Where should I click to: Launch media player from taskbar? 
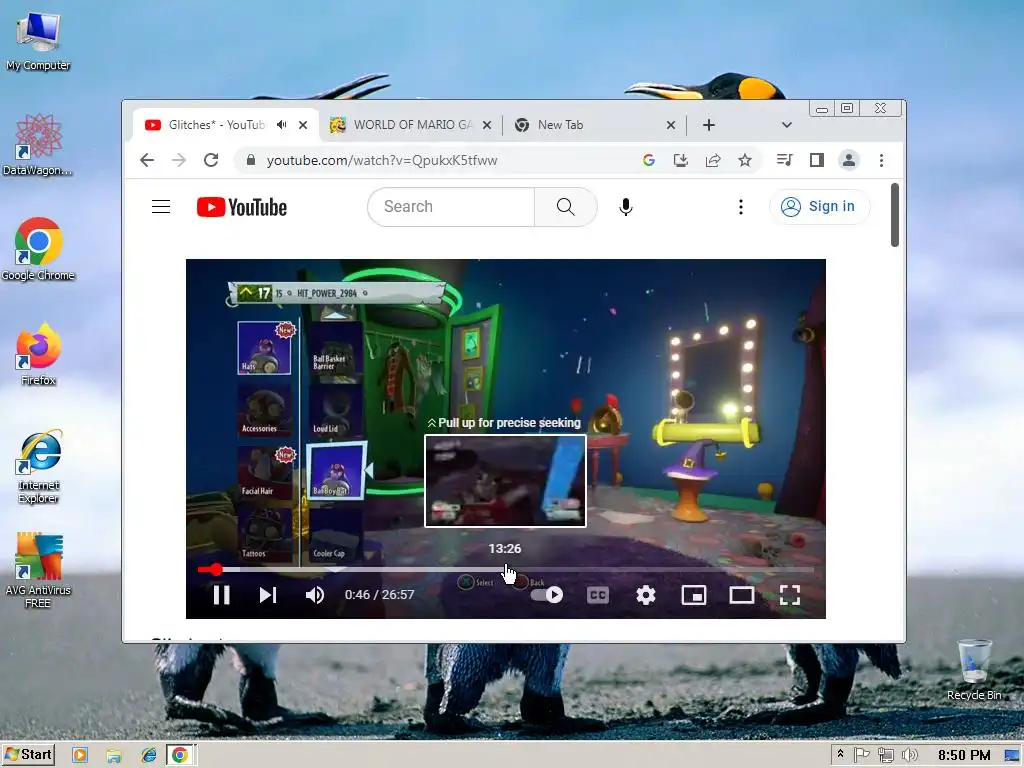80,756
